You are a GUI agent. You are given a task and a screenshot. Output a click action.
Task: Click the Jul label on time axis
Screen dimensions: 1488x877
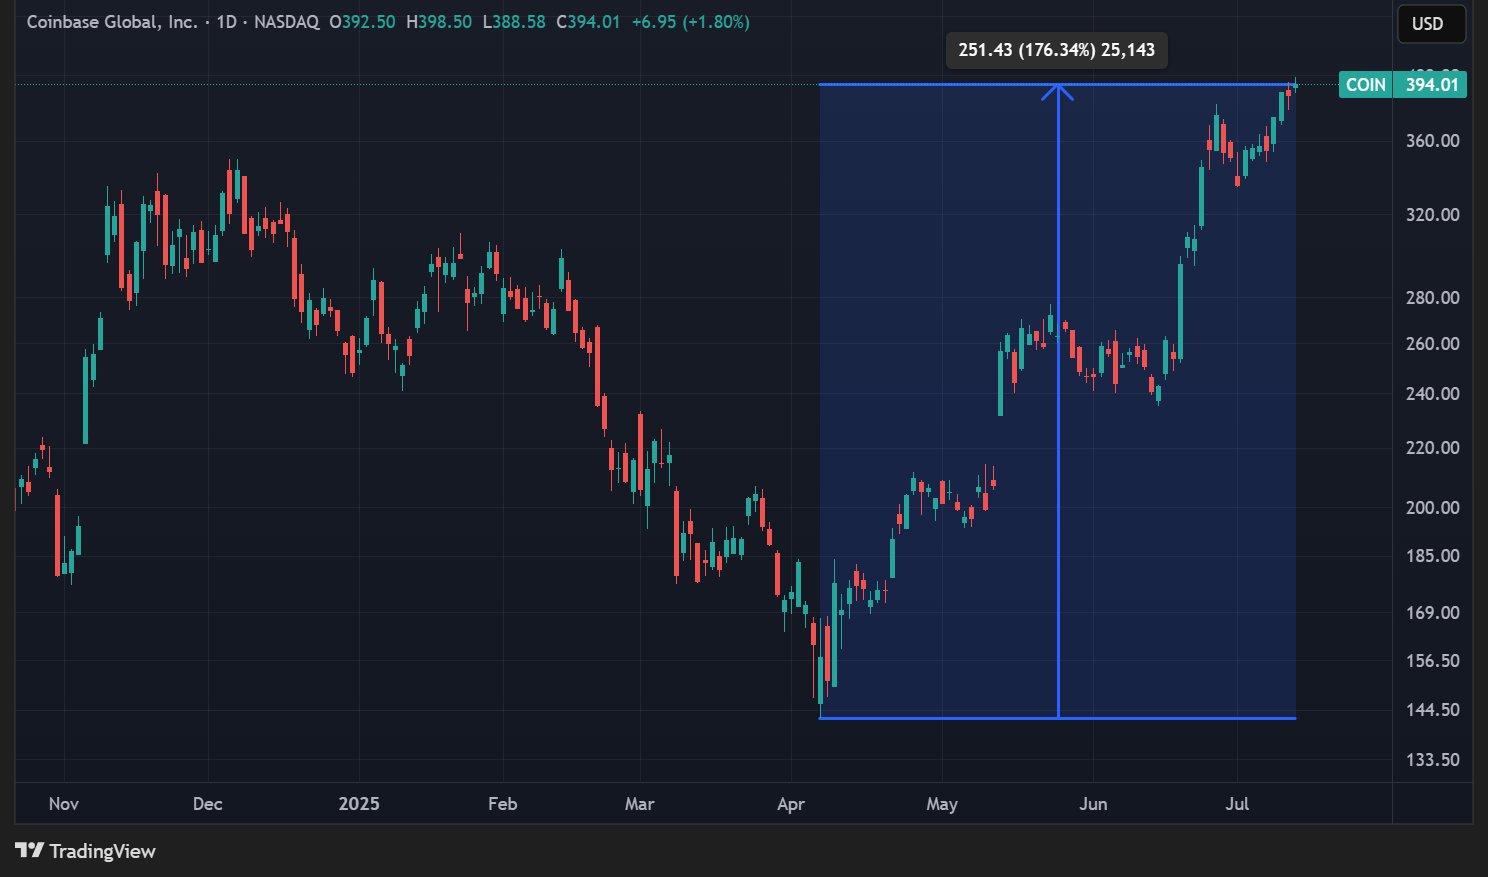coord(1237,804)
